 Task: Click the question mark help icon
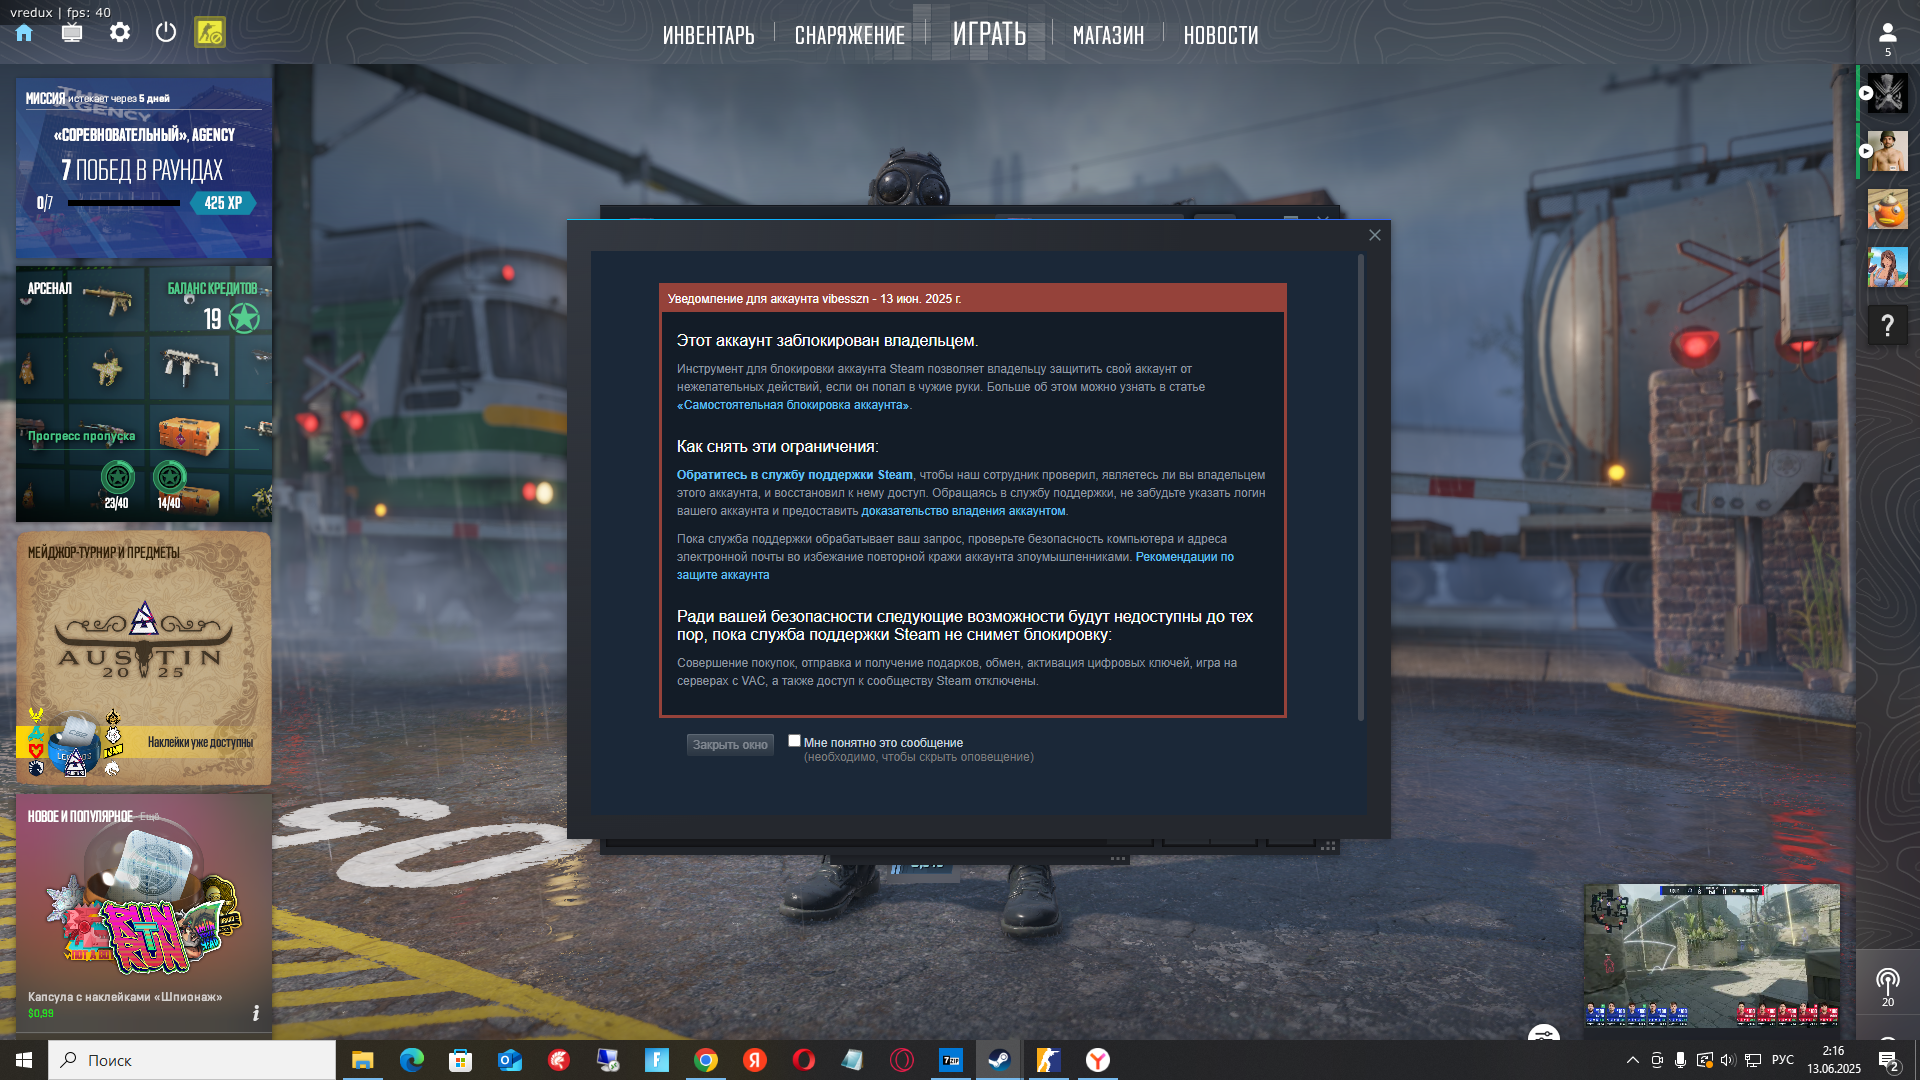[x=1888, y=326]
